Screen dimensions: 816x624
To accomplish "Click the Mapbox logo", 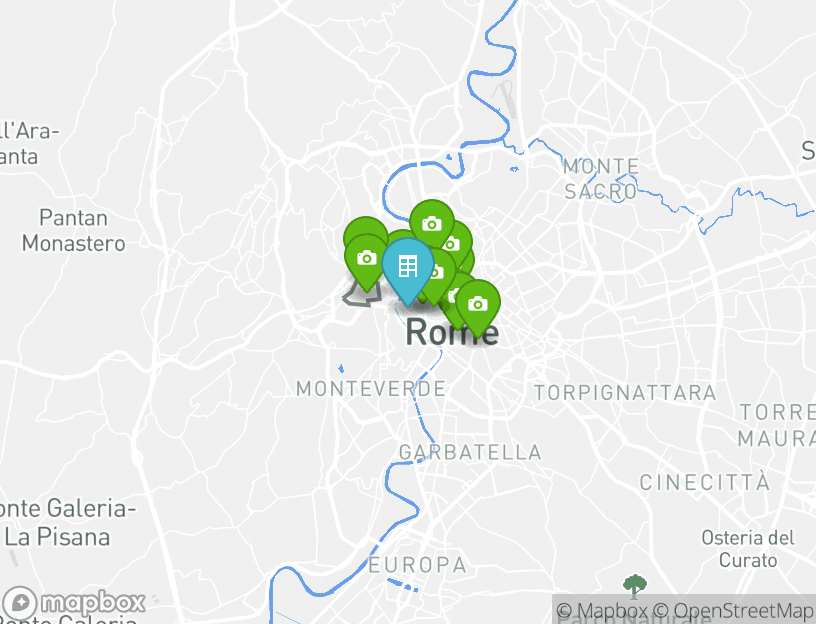I will 73,604.
